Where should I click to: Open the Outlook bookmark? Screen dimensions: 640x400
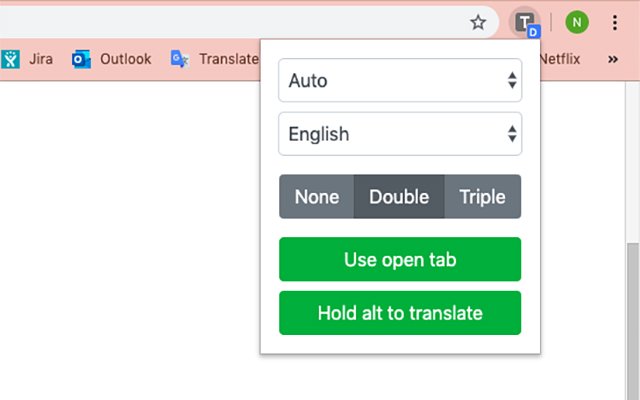click(111, 59)
